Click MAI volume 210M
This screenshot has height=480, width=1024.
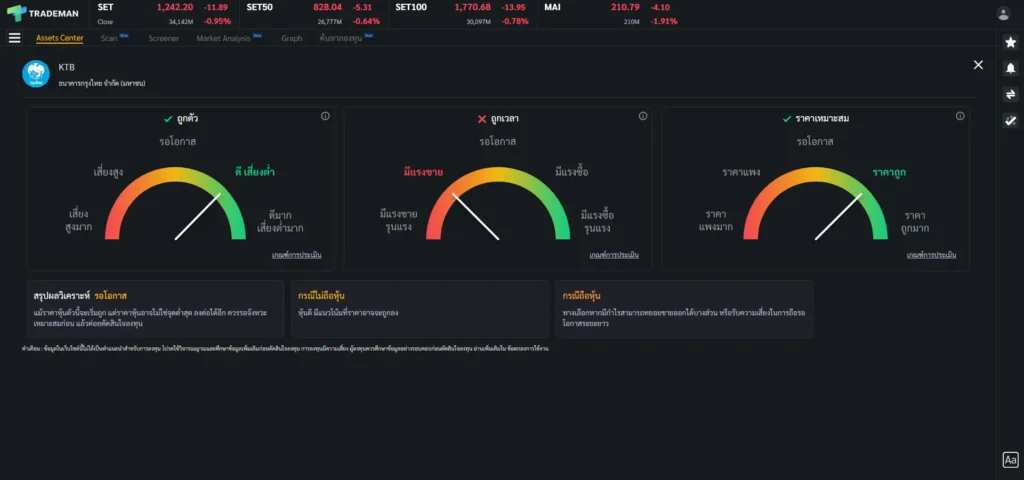632,22
